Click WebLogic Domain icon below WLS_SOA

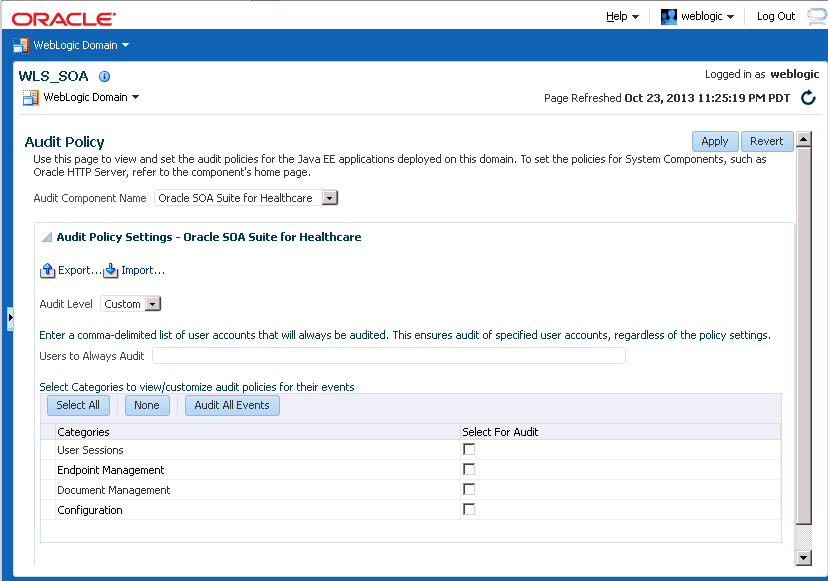(x=31, y=98)
